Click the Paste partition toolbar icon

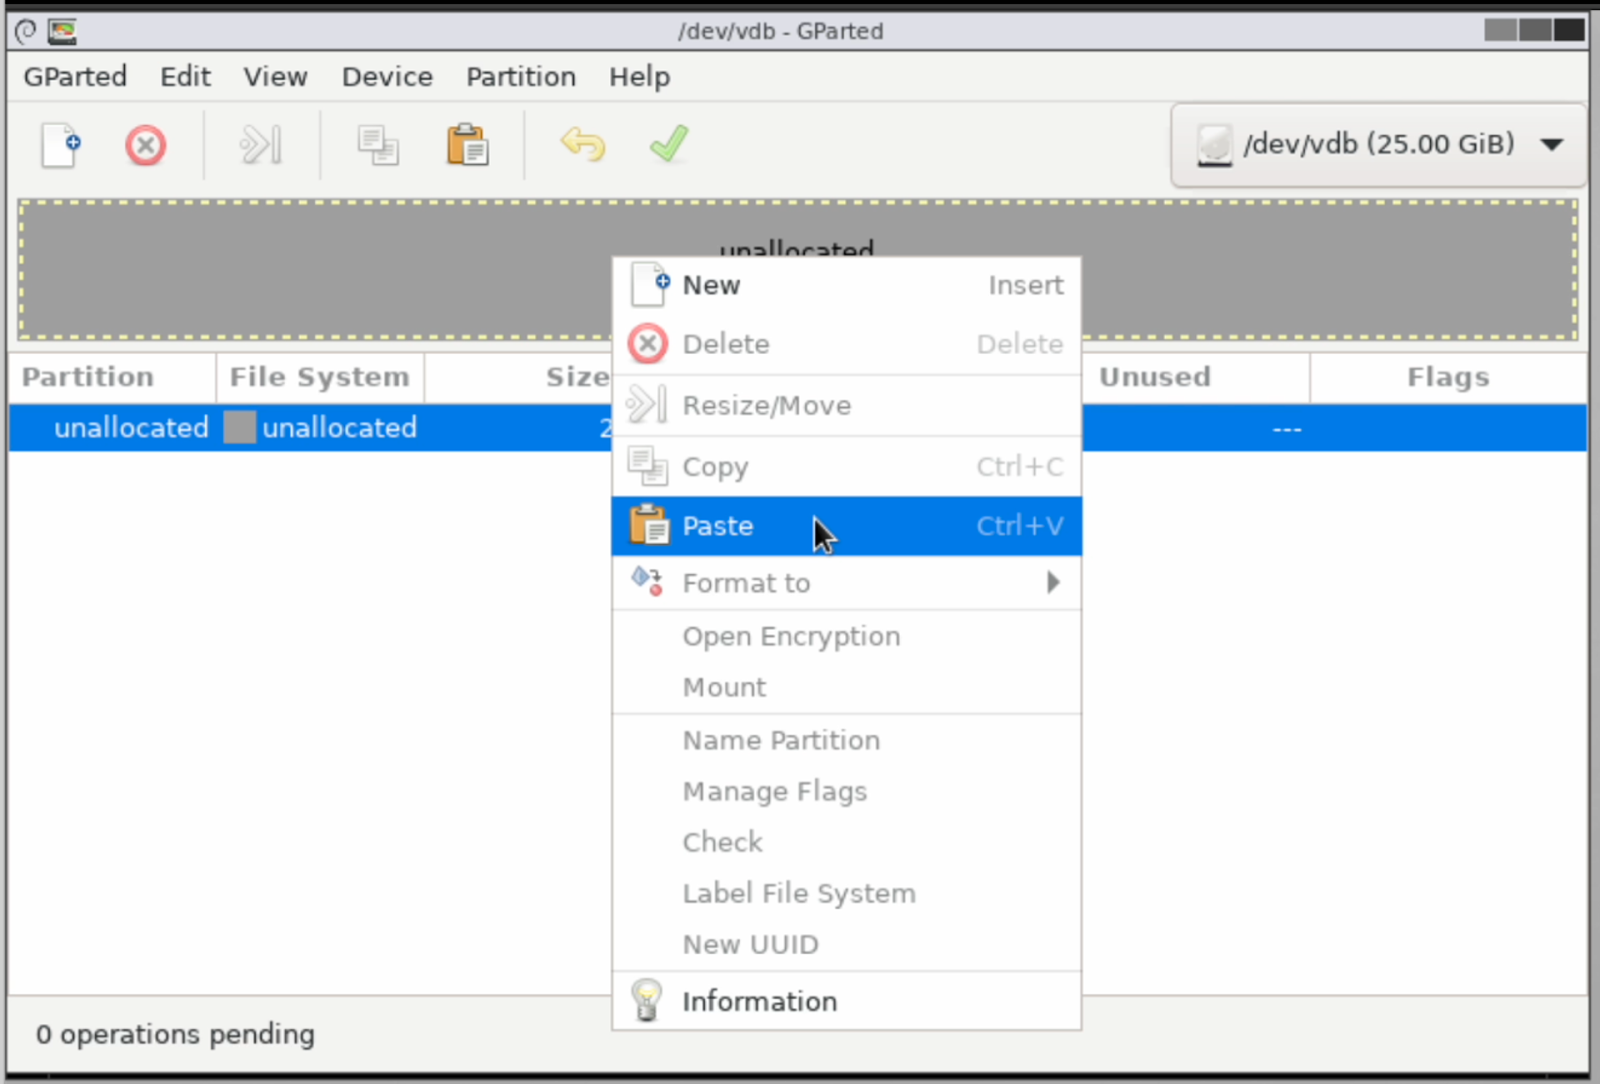[x=467, y=146]
